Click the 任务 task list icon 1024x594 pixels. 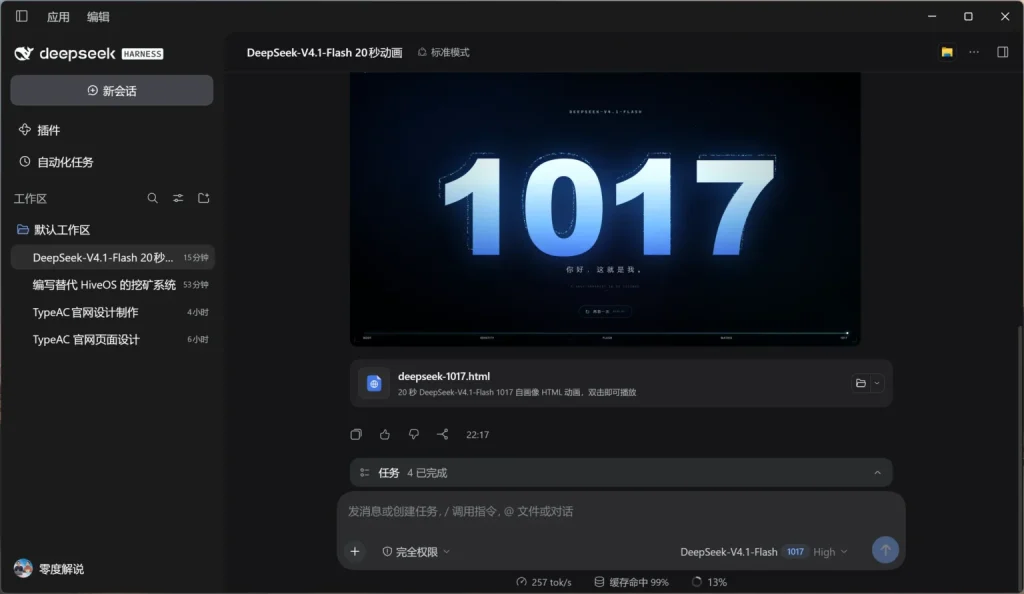pyautogui.click(x=364, y=473)
